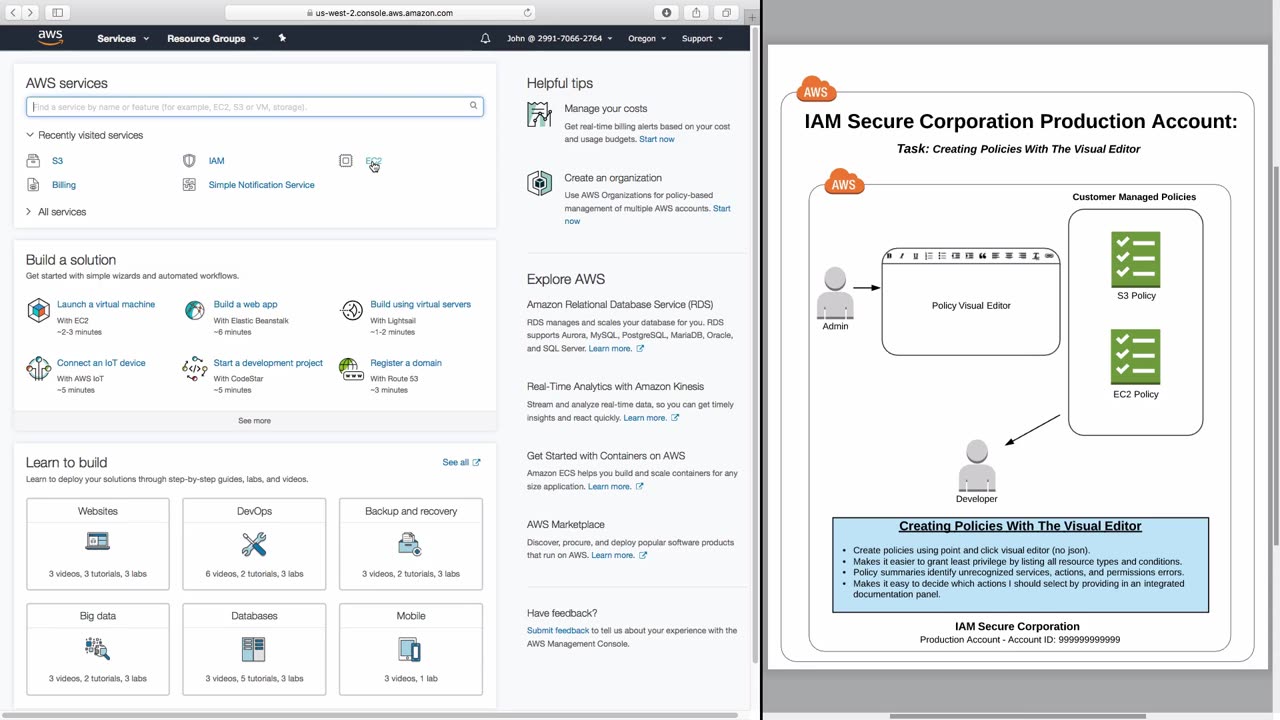Click the Build using virtual servers icon

352,311
